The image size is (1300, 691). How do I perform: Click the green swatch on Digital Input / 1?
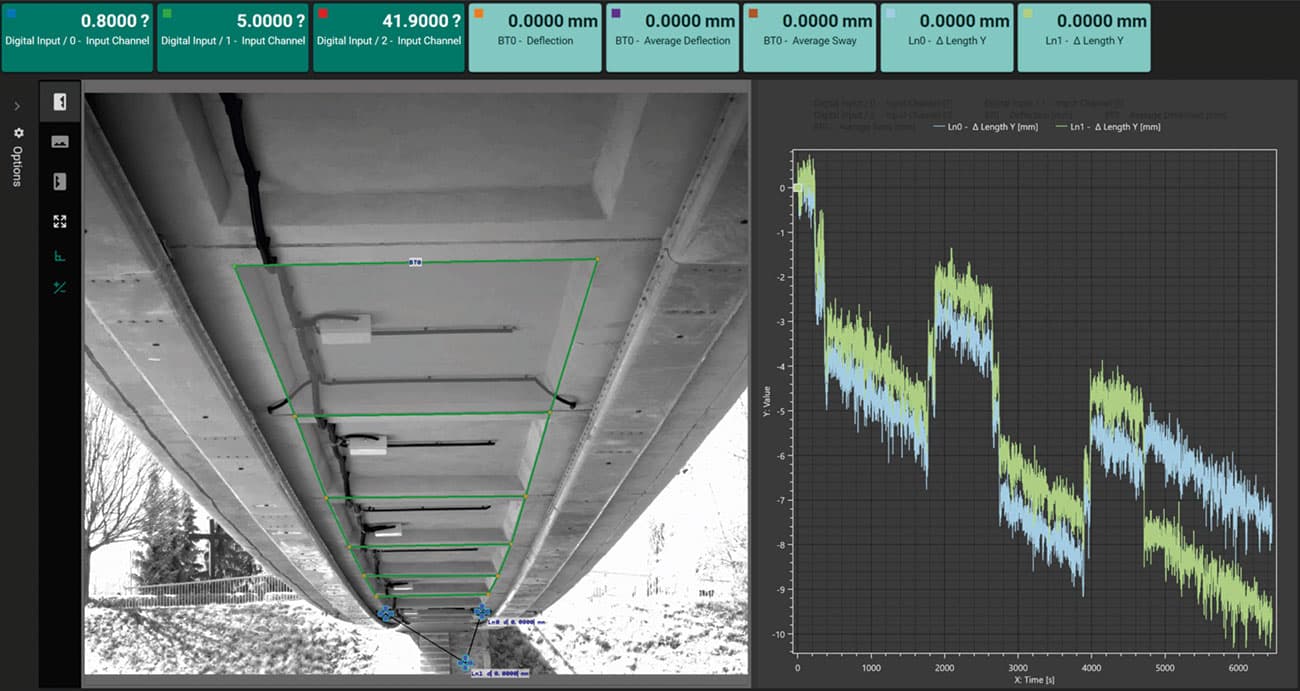coord(166,13)
